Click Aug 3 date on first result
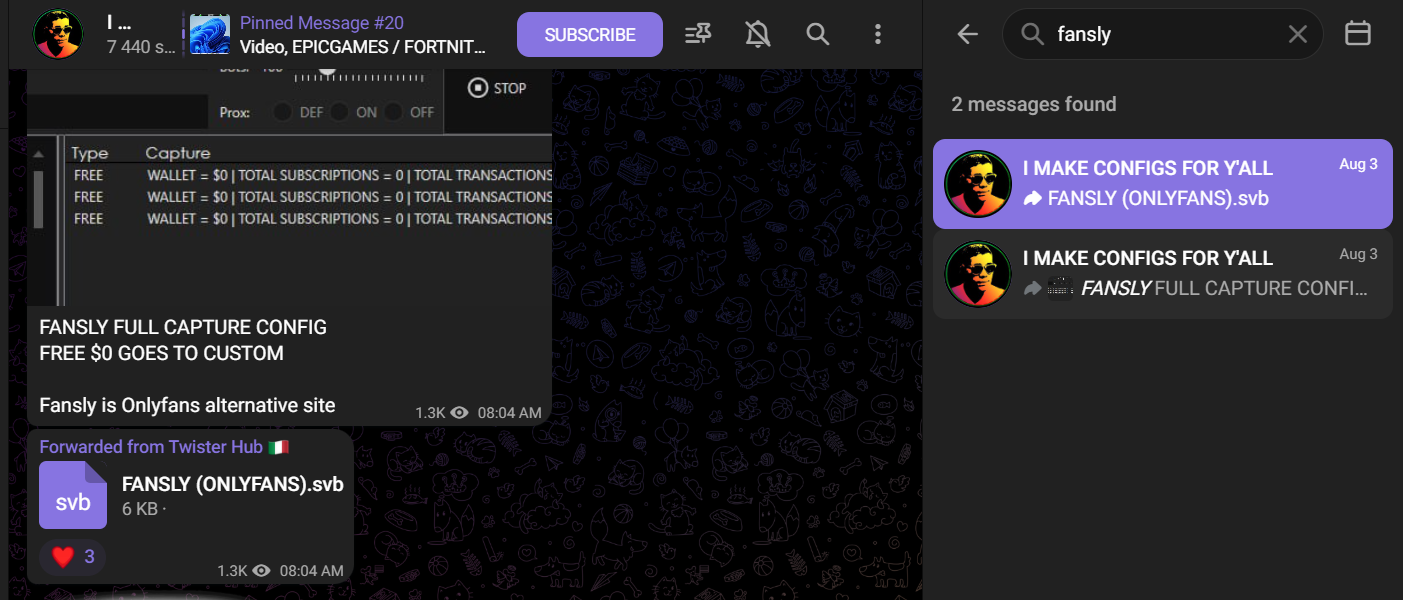 click(x=1359, y=164)
